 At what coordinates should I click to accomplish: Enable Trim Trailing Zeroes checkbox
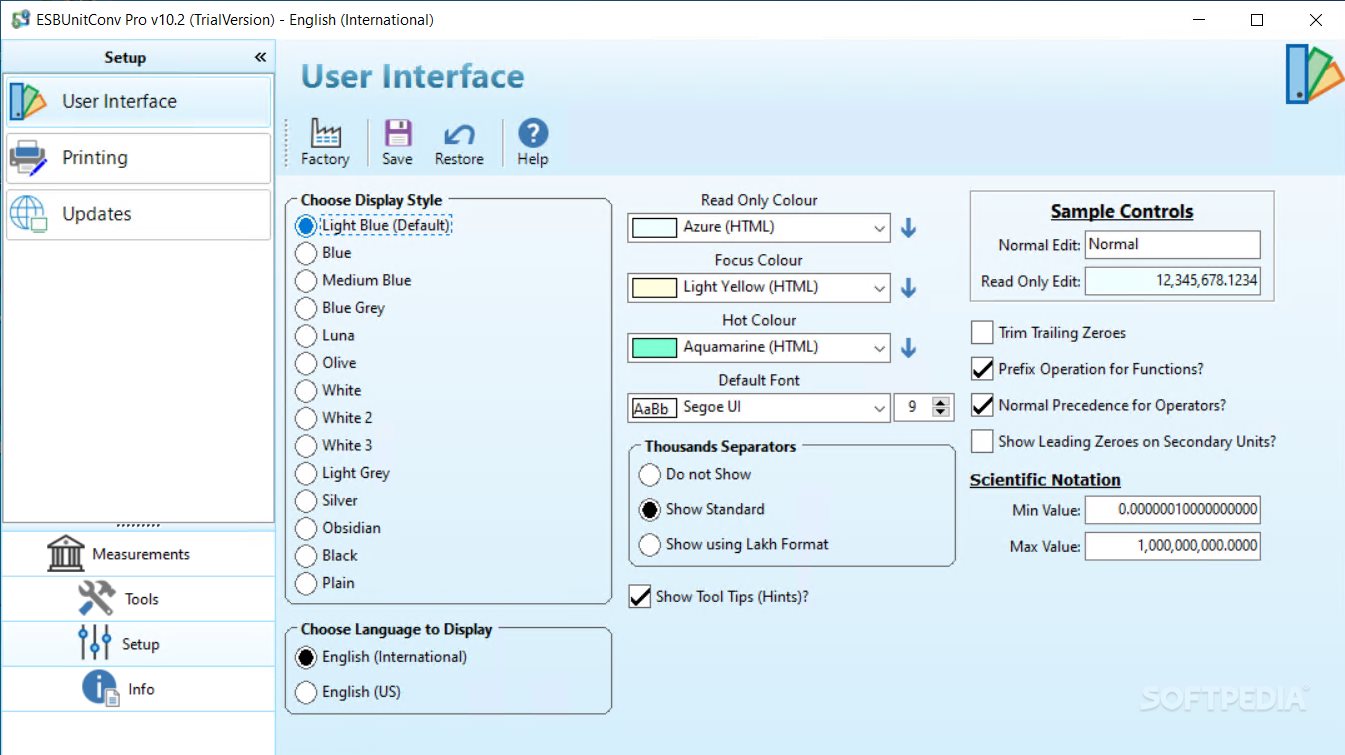pyautogui.click(x=982, y=333)
